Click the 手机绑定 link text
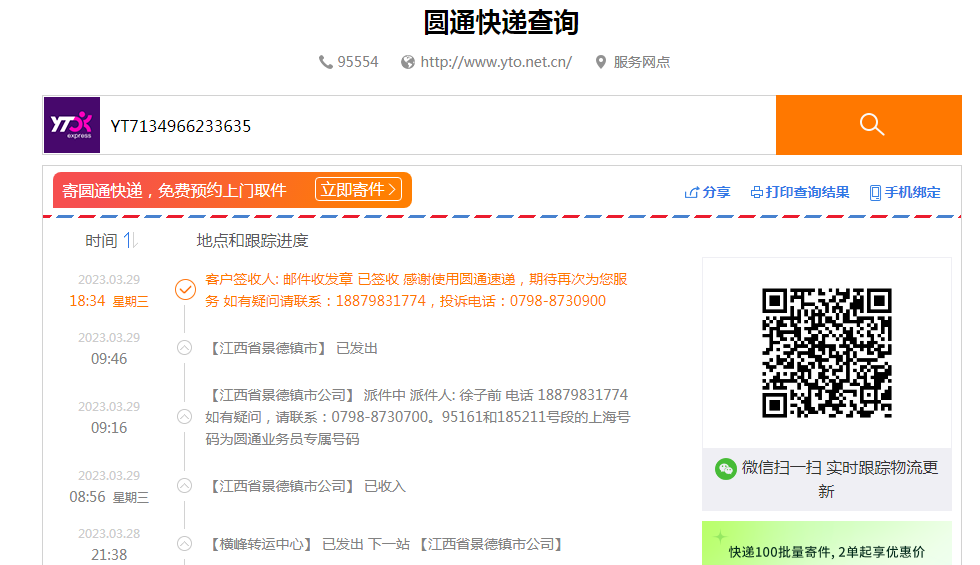Screen dimensions: 980x565 912,192
